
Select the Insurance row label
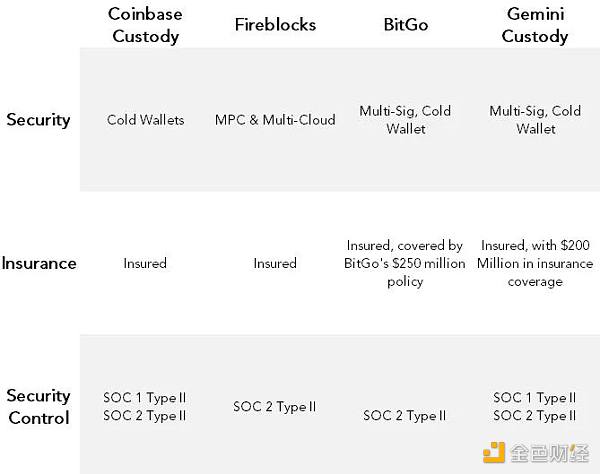click(39, 264)
